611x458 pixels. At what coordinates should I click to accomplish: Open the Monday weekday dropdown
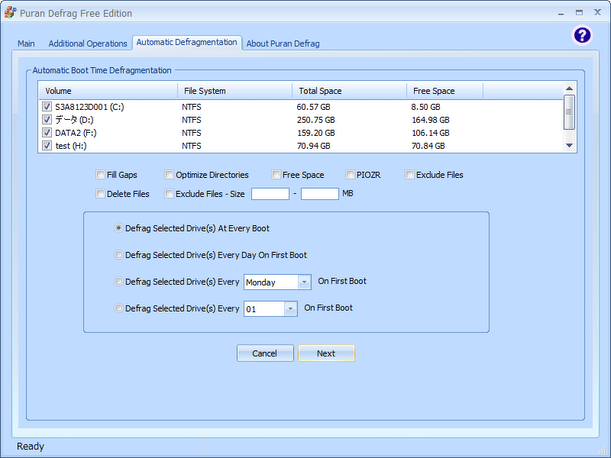click(x=304, y=282)
